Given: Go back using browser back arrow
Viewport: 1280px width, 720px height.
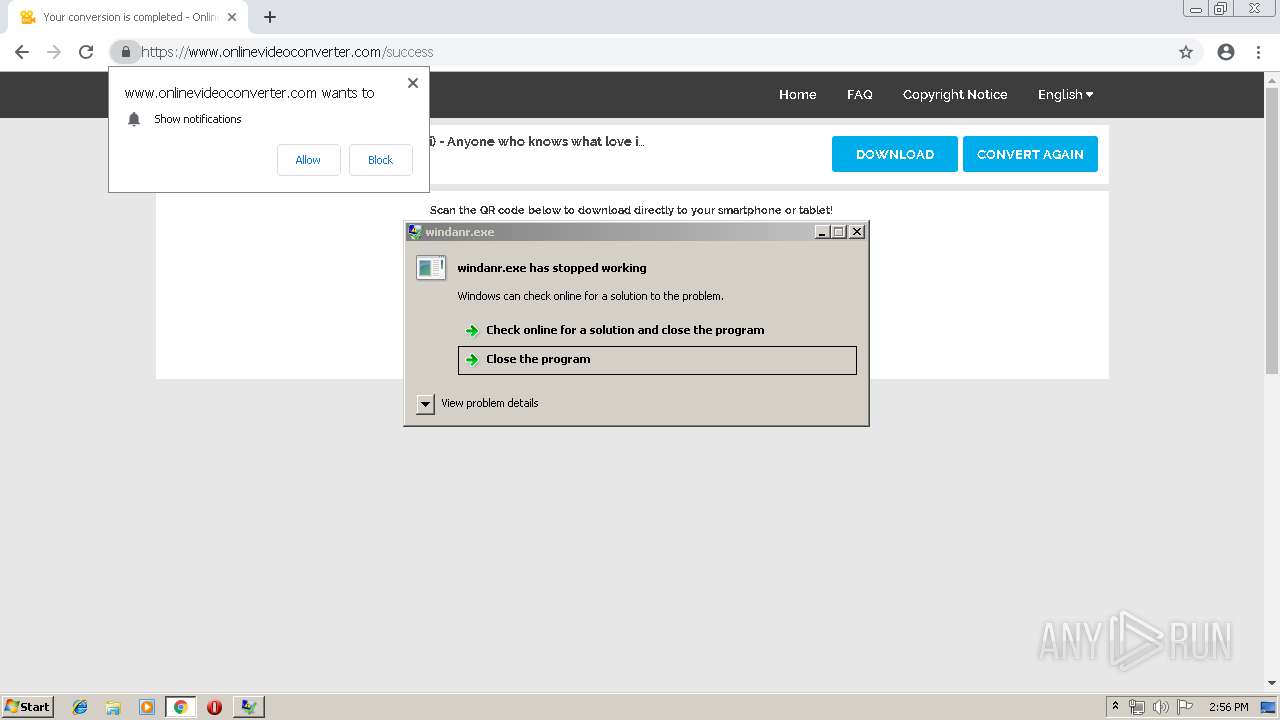Looking at the screenshot, I should coord(22,52).
